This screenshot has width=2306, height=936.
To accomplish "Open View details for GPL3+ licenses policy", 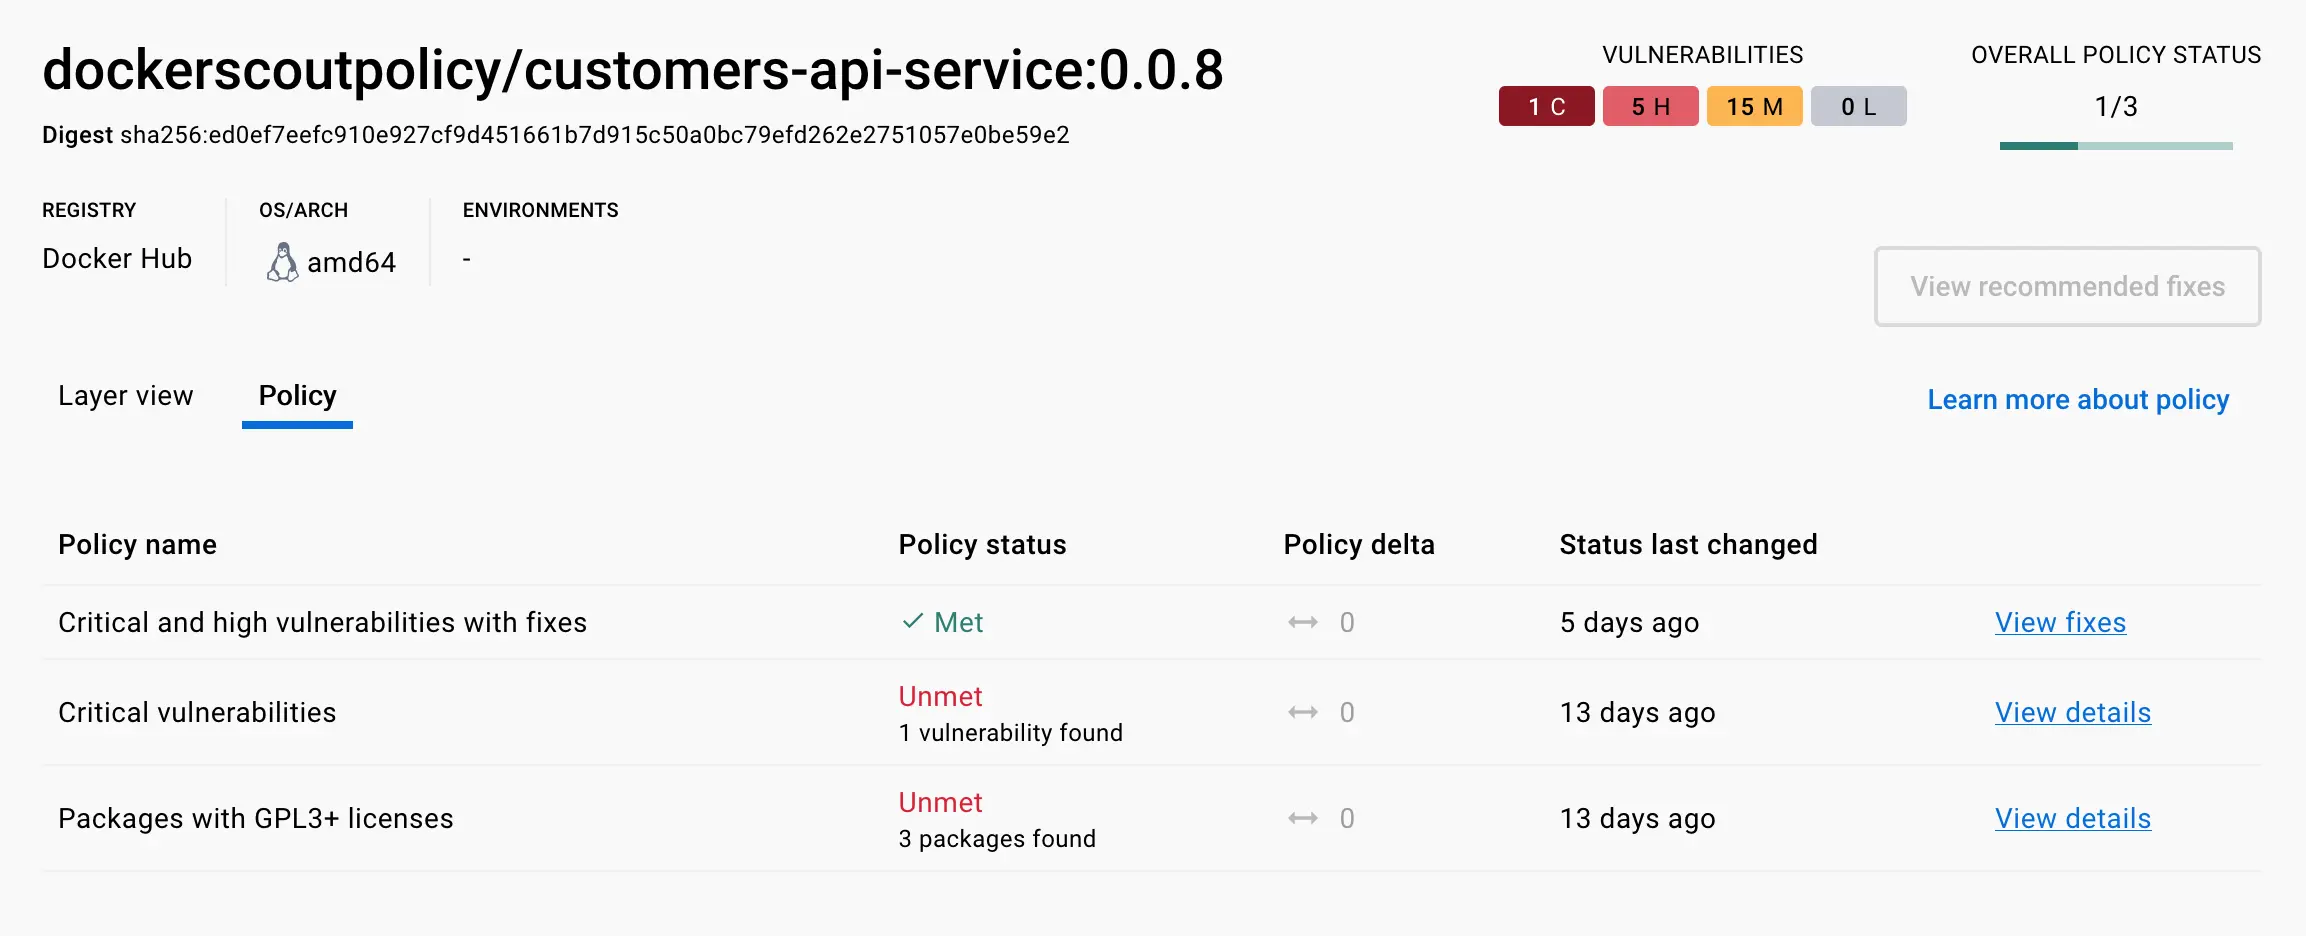I will click(x=2072, y=818).
